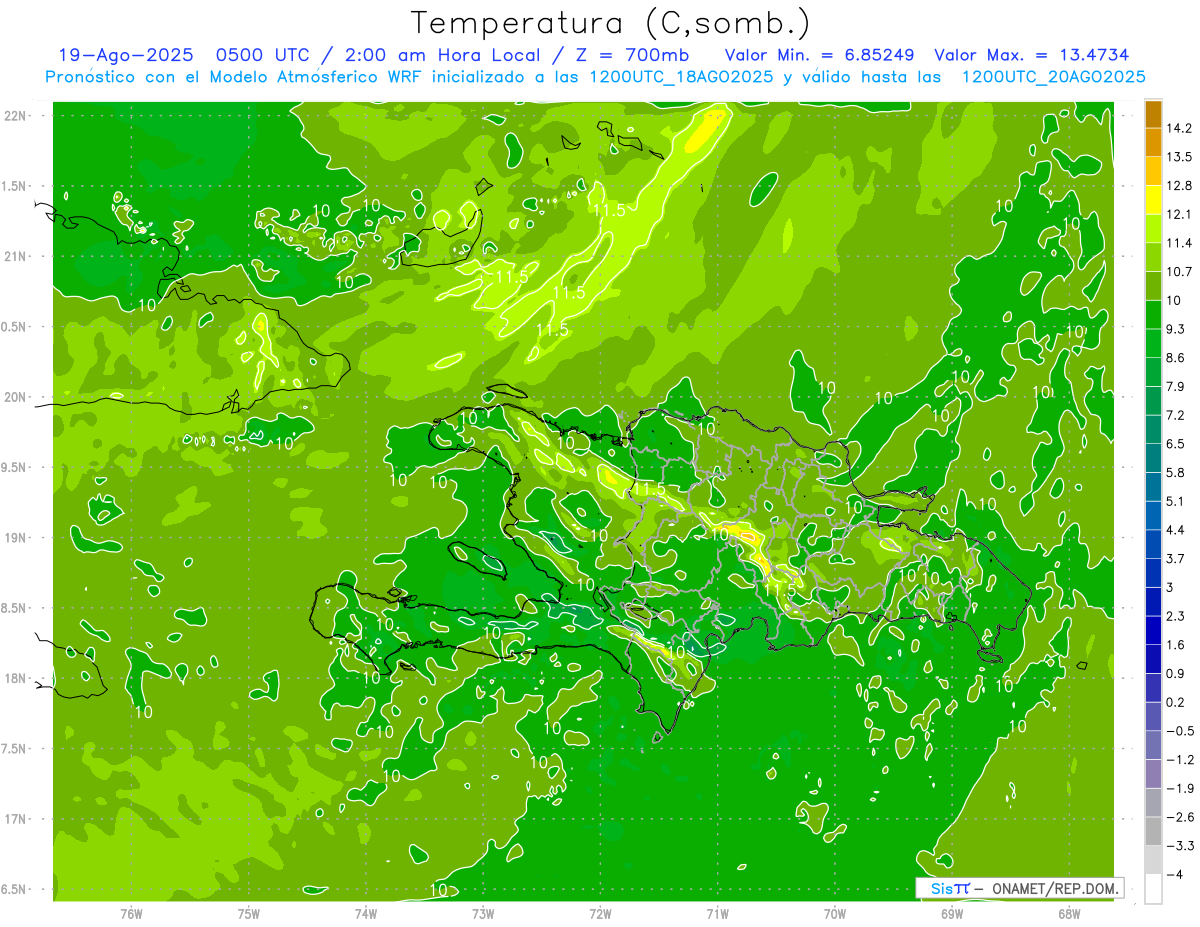Select valid-until time "1200UTC_20AGO2025"
This screenshot has height=927, width=1200.
1053,77
